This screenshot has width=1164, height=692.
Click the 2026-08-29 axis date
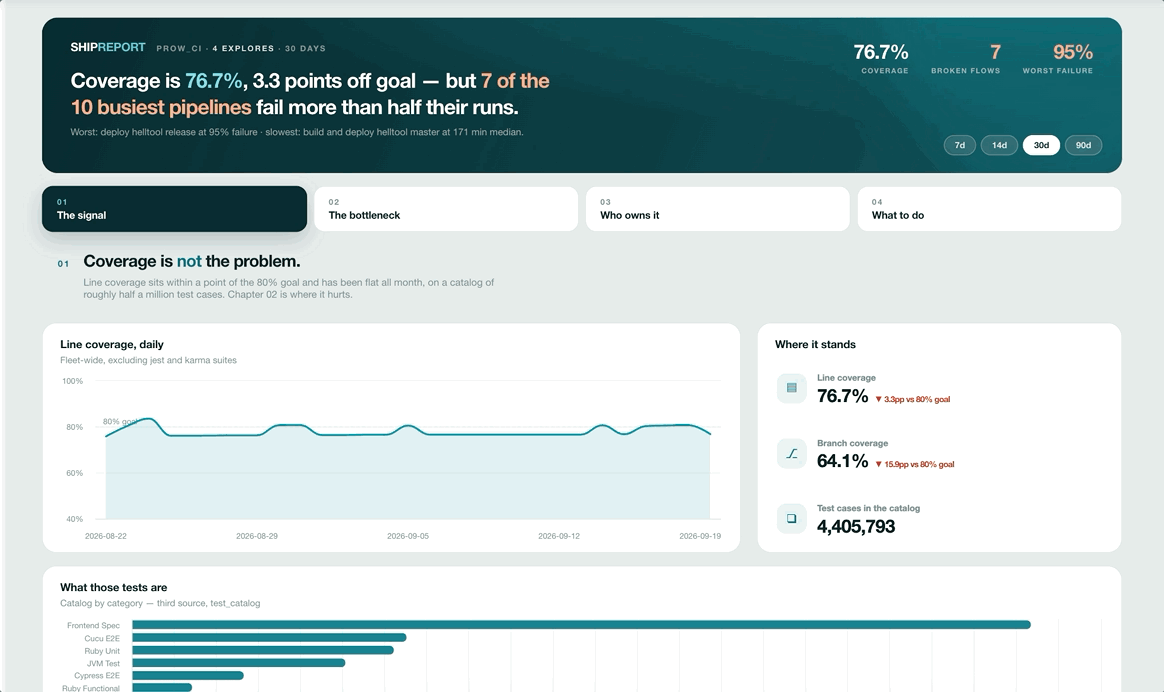coord(257,536)
